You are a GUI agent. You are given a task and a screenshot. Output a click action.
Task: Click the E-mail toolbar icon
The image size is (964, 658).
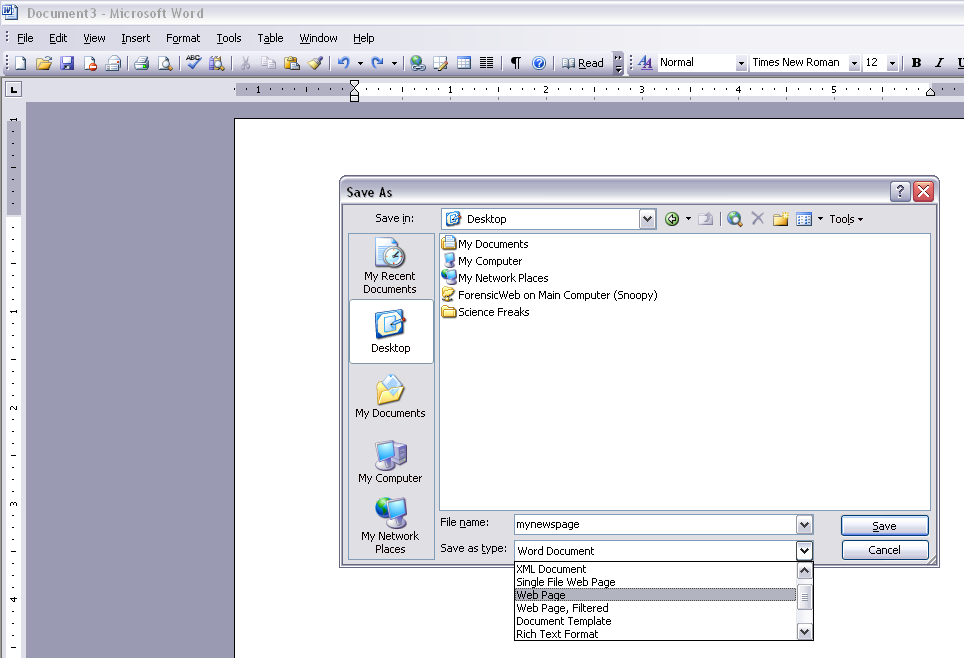pyautogui.click(x=113, y=63)
